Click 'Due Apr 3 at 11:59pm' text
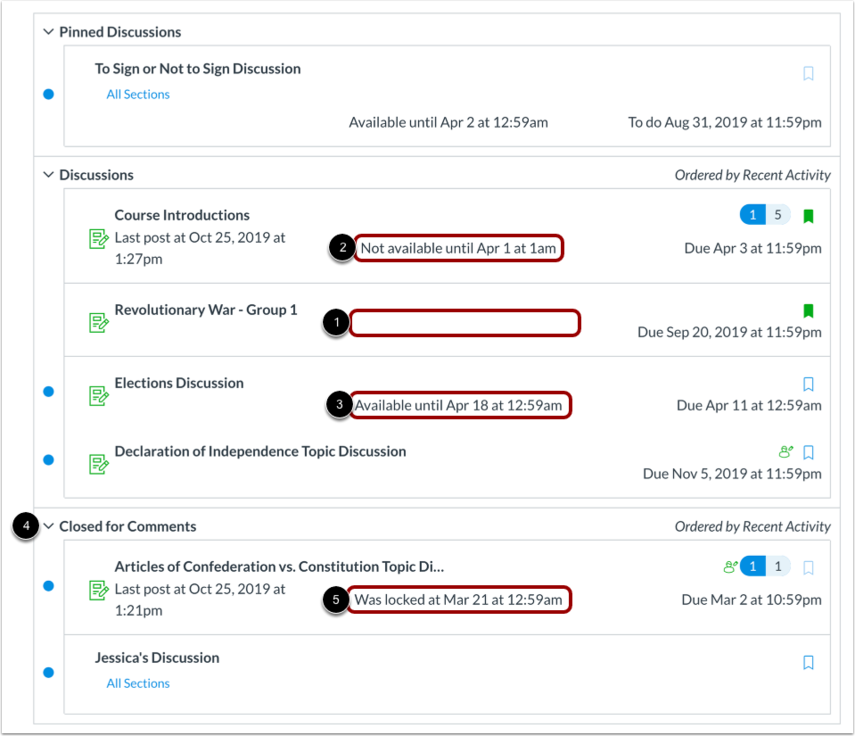 click(x=753, y=248)
